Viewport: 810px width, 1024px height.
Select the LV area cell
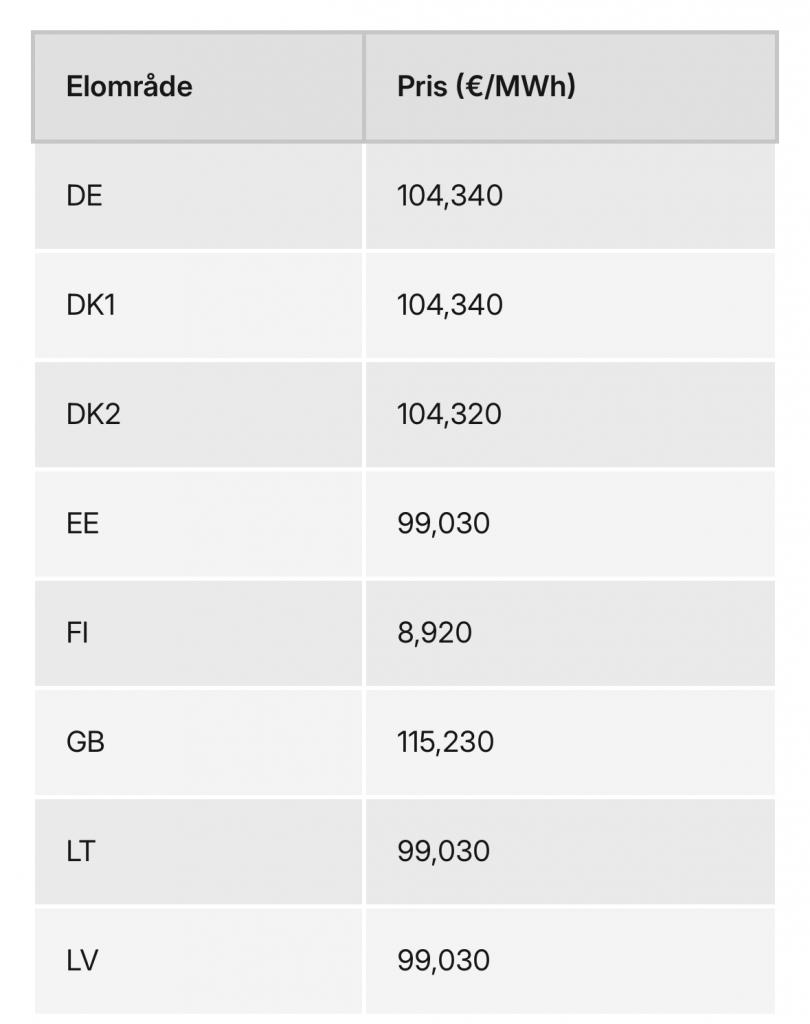tap(198, 961)
